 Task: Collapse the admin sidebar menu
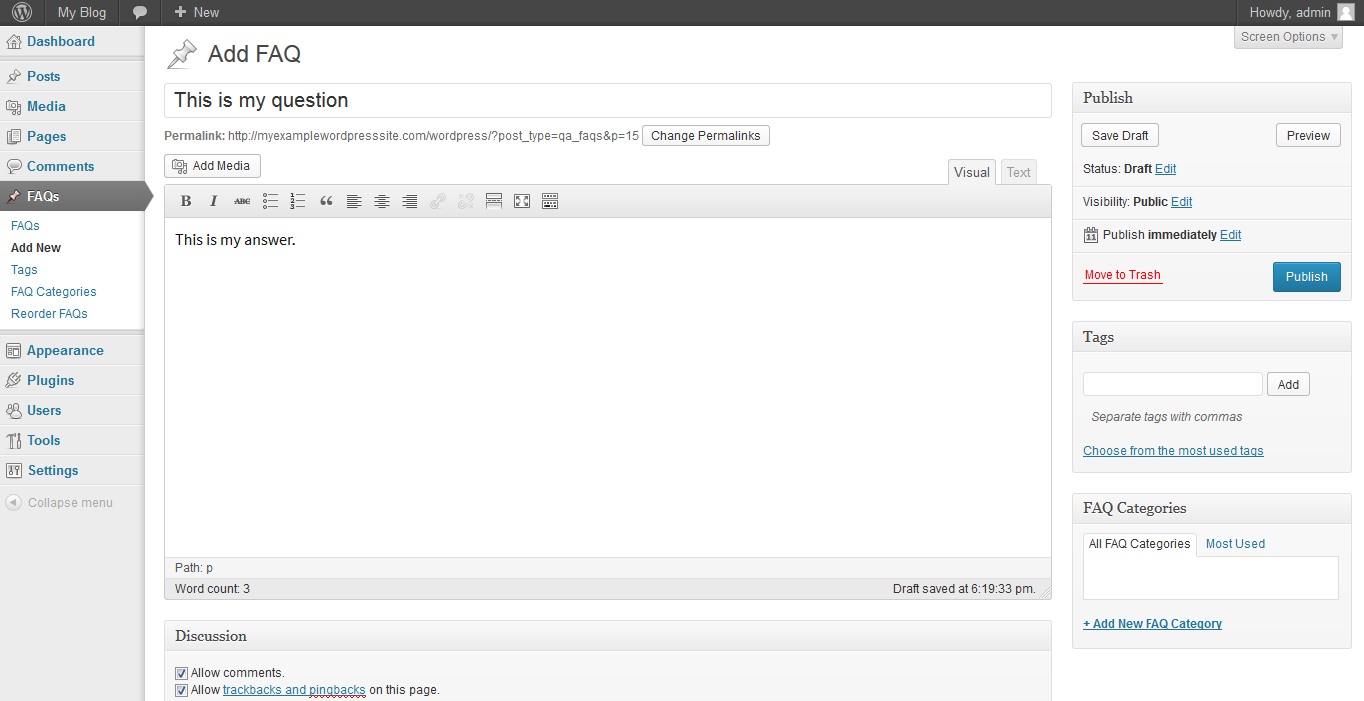[60, 503]
